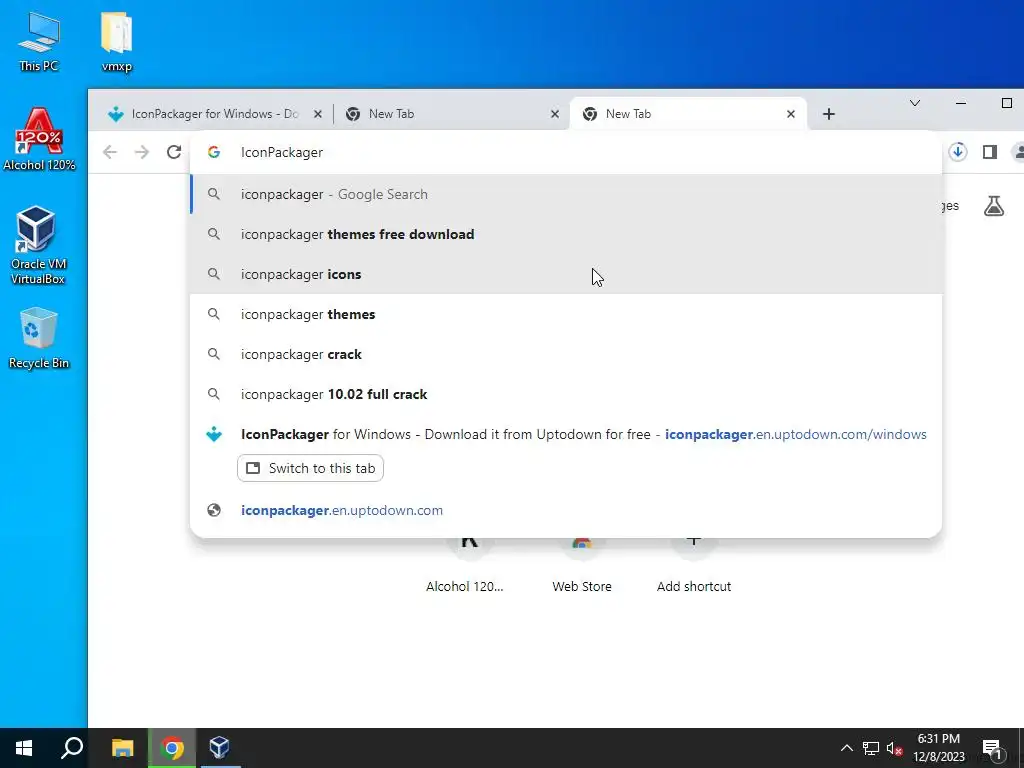Pick the 'iconpackager themes' suggestion
This screenshot has height=768, width=1024.
tap(566, 314)
